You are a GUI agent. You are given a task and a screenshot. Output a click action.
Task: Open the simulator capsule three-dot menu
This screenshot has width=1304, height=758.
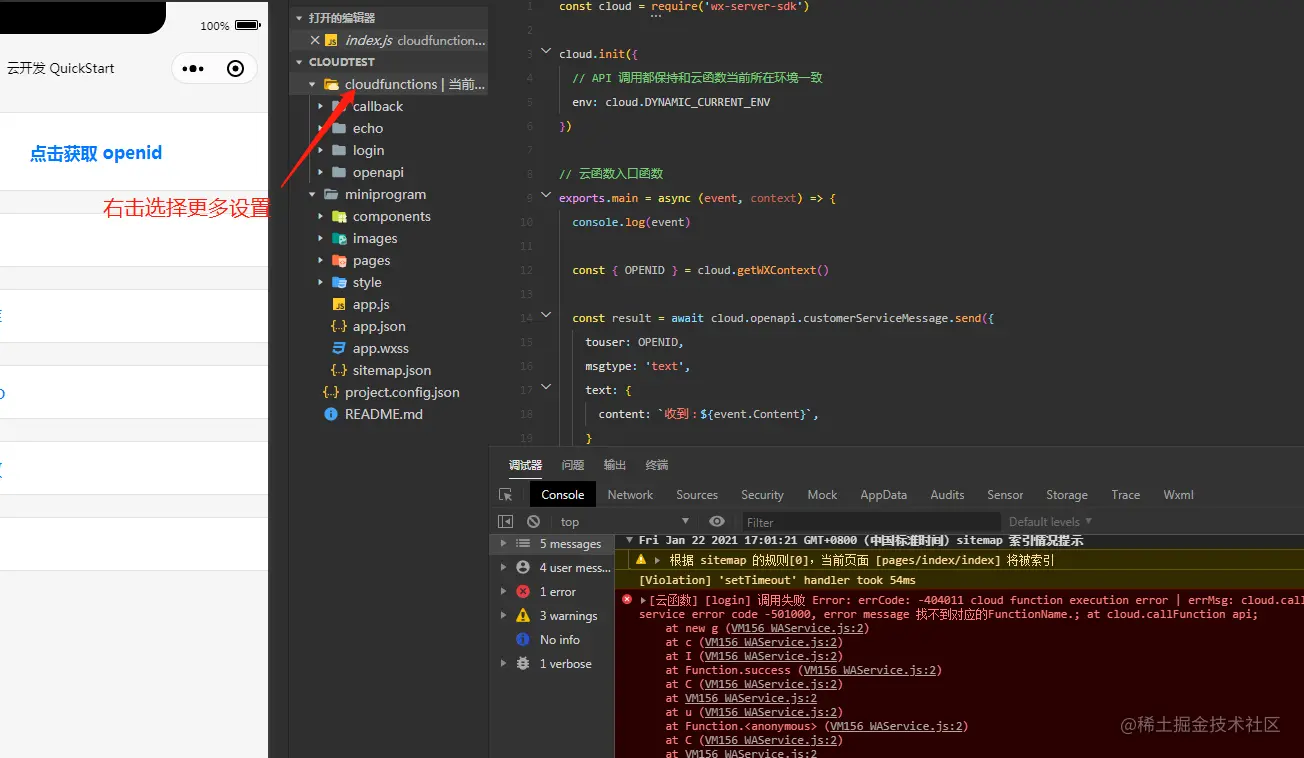(x=193, y=69)
